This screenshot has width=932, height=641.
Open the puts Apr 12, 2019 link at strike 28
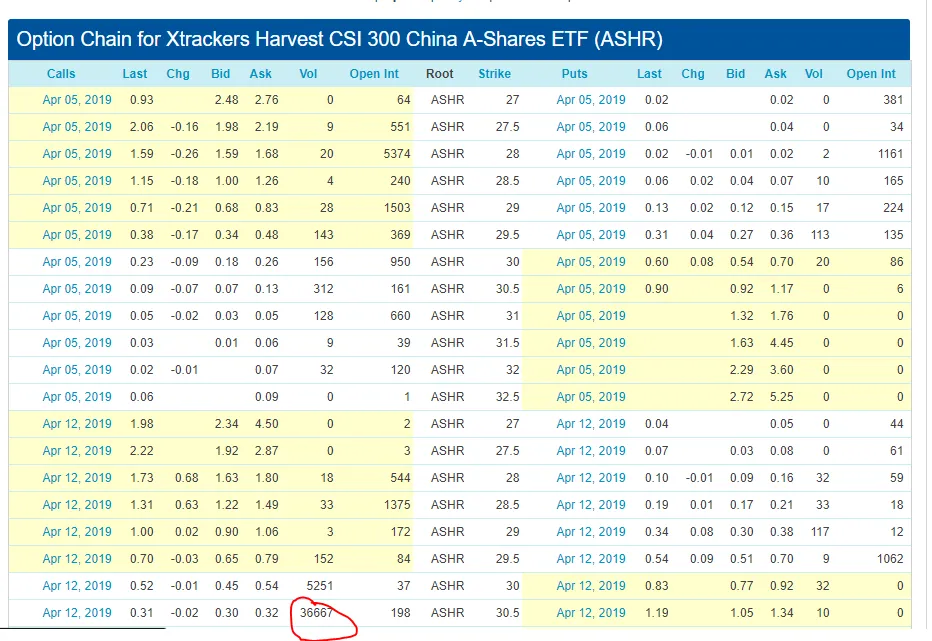tap(591, 478)
